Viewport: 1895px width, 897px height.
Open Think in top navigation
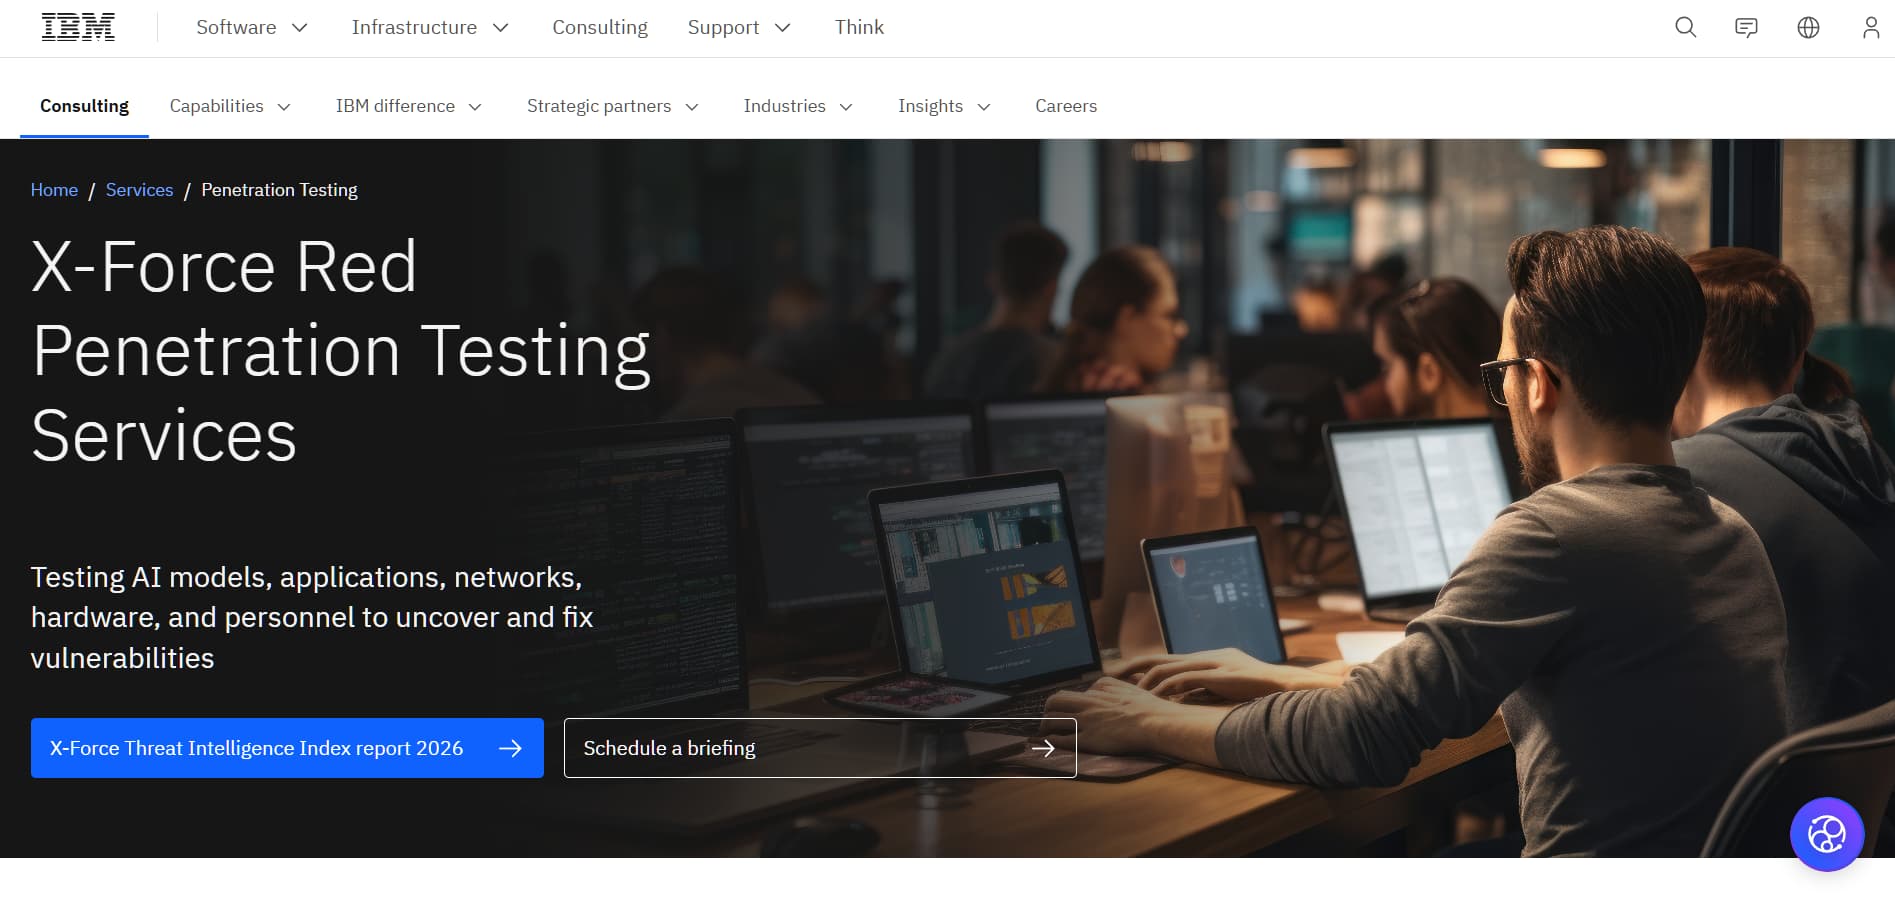coord(859,27)
